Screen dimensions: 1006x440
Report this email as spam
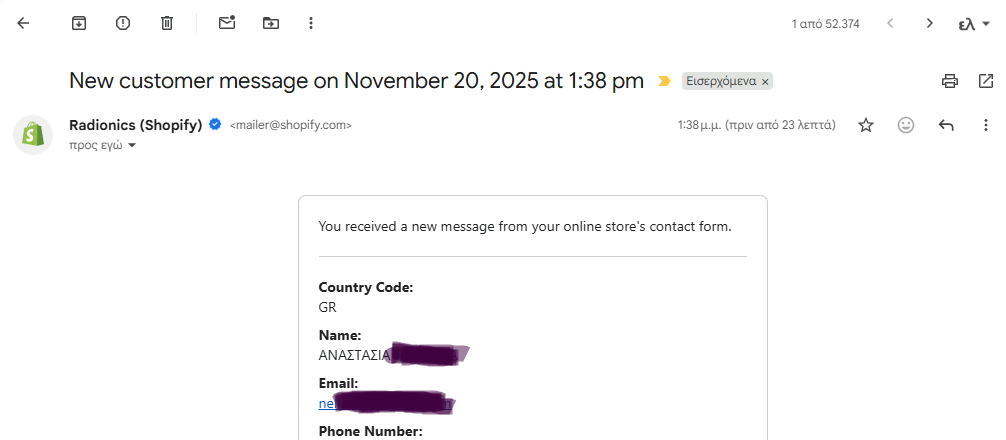[123, 23]
